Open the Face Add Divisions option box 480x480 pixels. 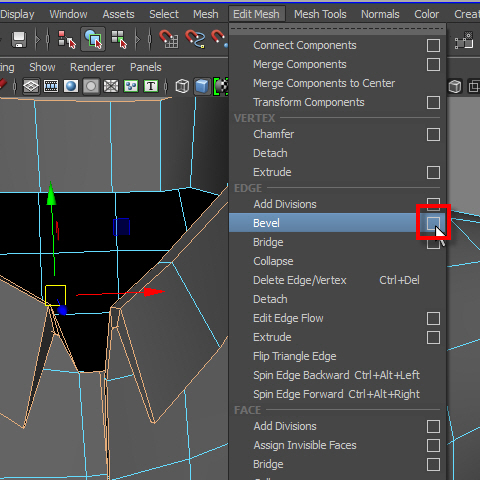[x=433, y=426]
